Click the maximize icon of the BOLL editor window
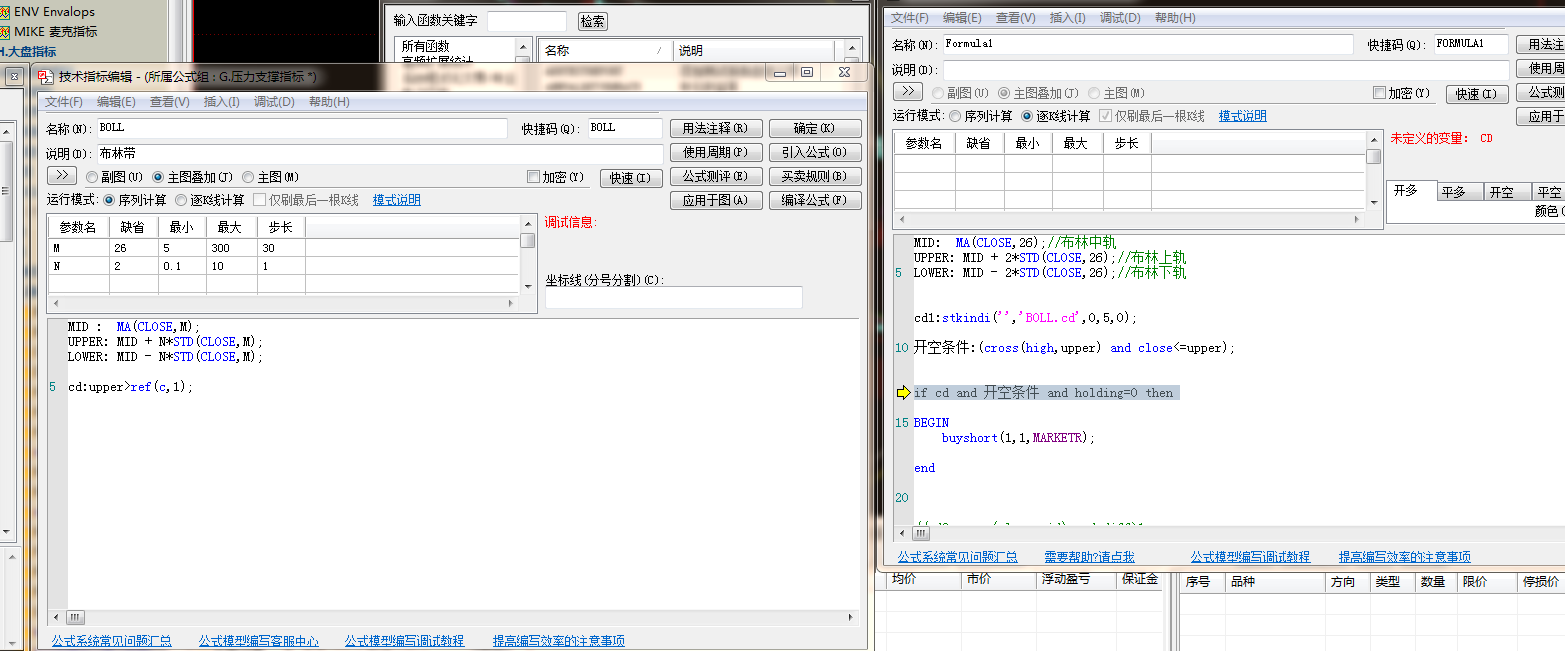1565x651 pixels. point(807,72)
